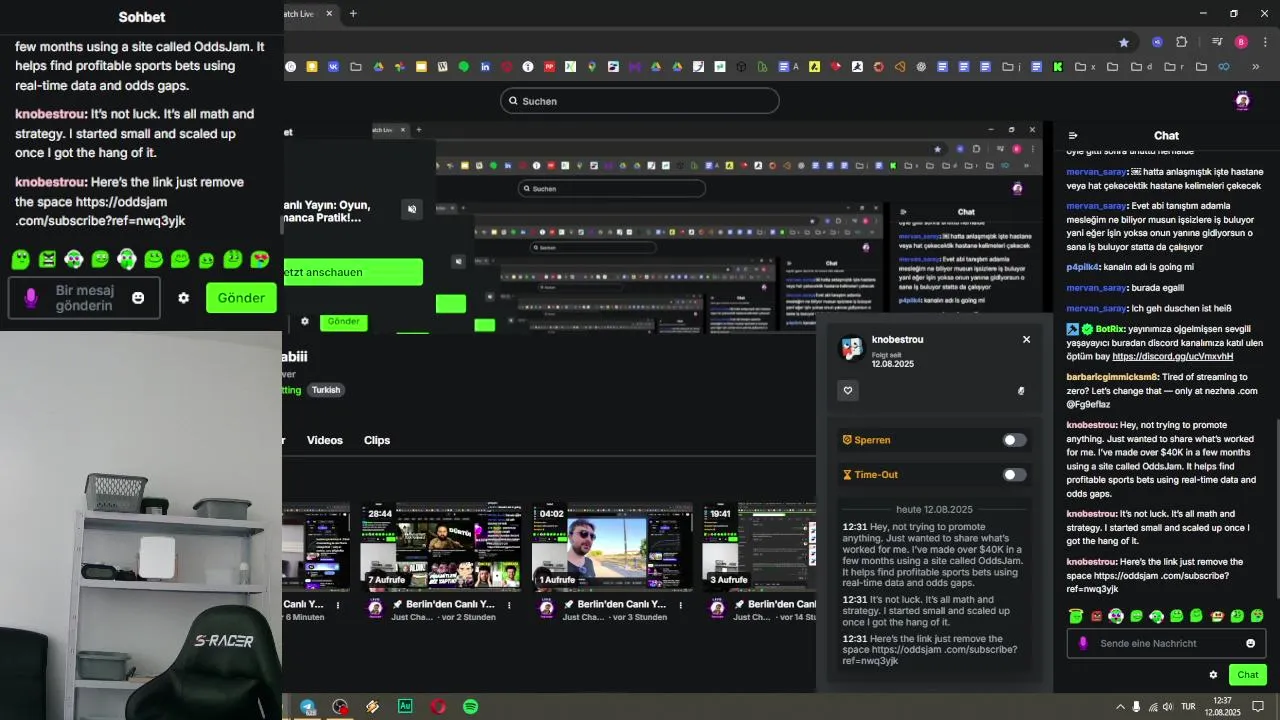The image size is (1280, 720).
Task: Open the taskbar clock and date
Action: 1223,706
